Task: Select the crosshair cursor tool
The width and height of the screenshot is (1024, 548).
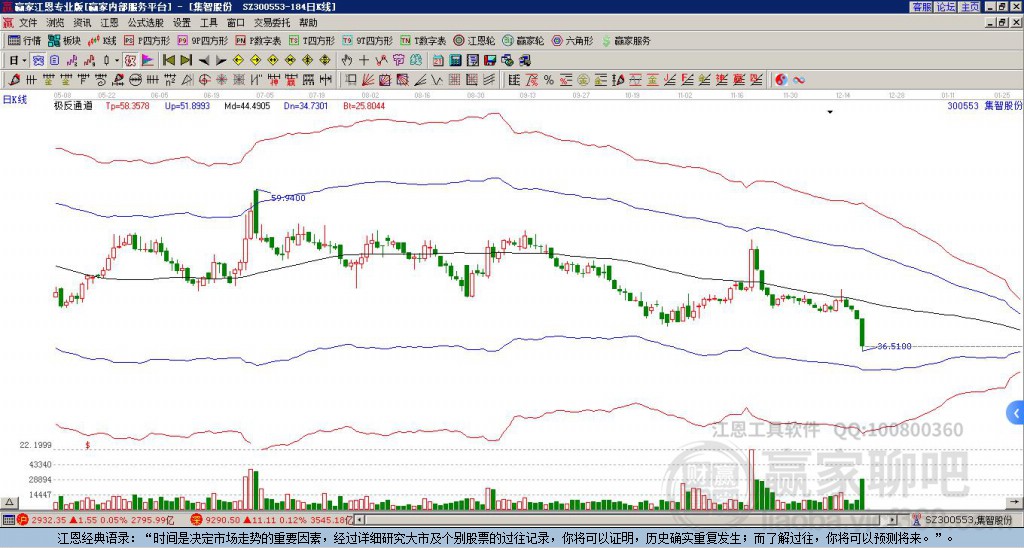Action: pyautogui.click(x=364, y=61)
